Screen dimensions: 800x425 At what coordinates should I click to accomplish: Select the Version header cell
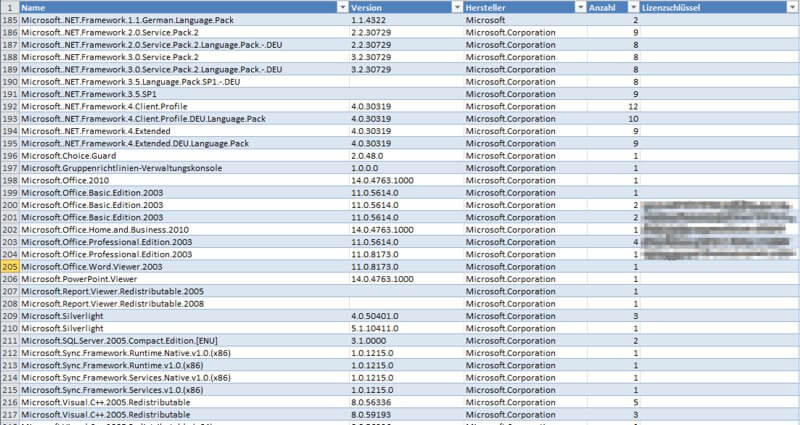click(406, 8)
